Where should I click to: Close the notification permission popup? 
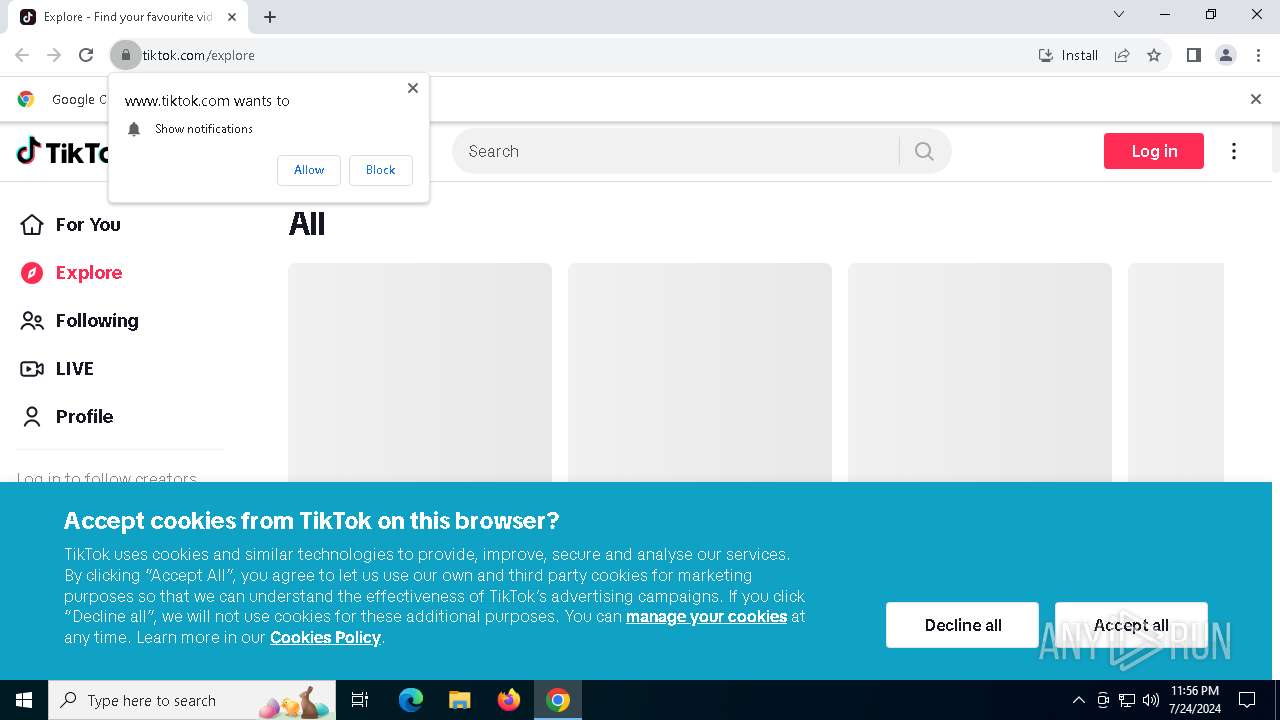click(x=413, y=88)
